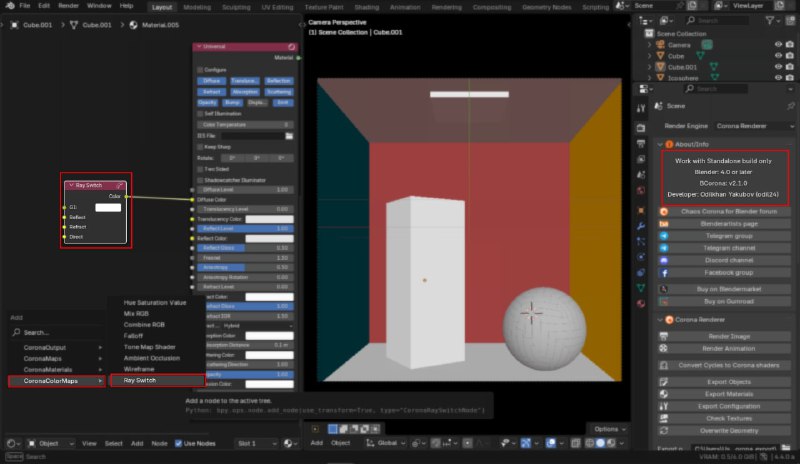This screenshot has height=464, width=800.
Task: Click Rendered viewport shading icon
Action: point(611,443)
